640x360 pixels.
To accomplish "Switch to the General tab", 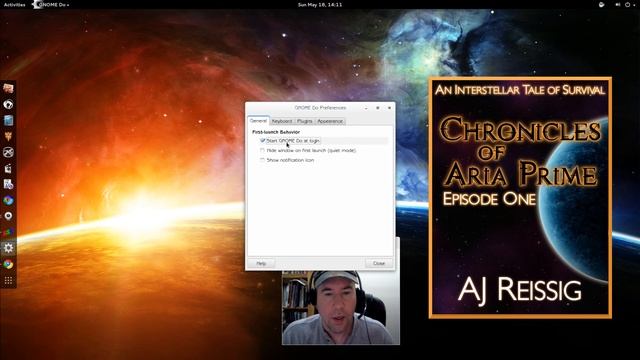I will (258, 121).
